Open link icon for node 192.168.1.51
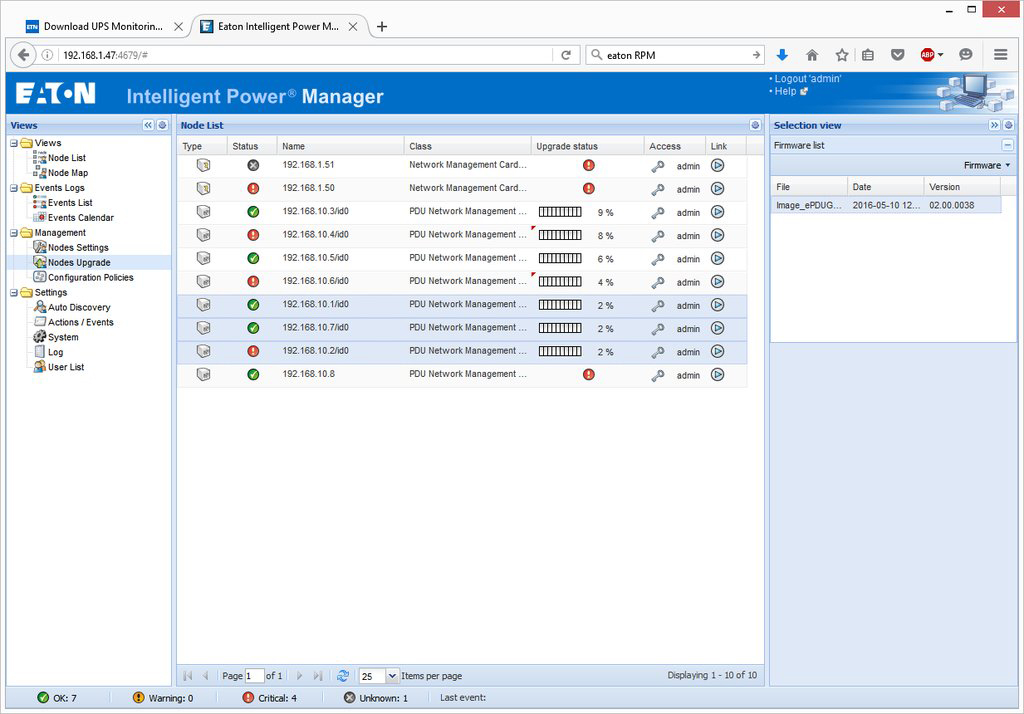Image resolution: width=1024 pixels, height=714 pixels. coord(717,165)
